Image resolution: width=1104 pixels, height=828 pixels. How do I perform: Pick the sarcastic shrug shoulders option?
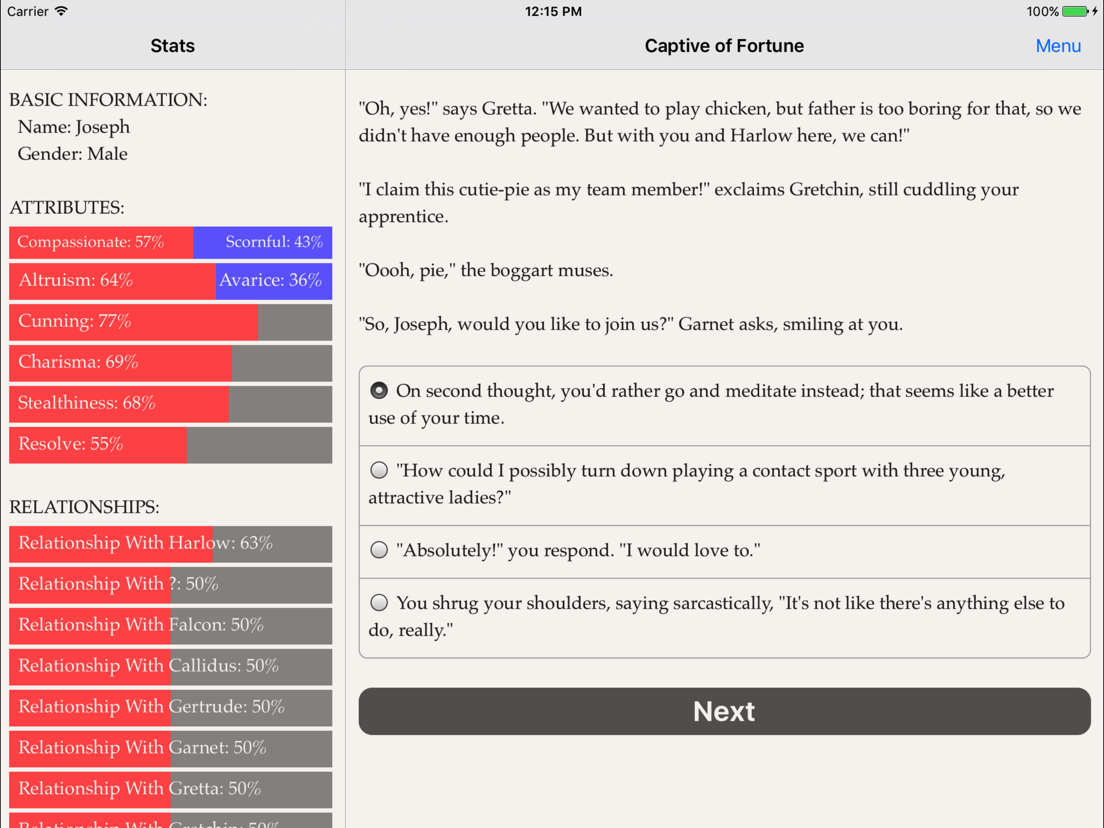[724, 617]
